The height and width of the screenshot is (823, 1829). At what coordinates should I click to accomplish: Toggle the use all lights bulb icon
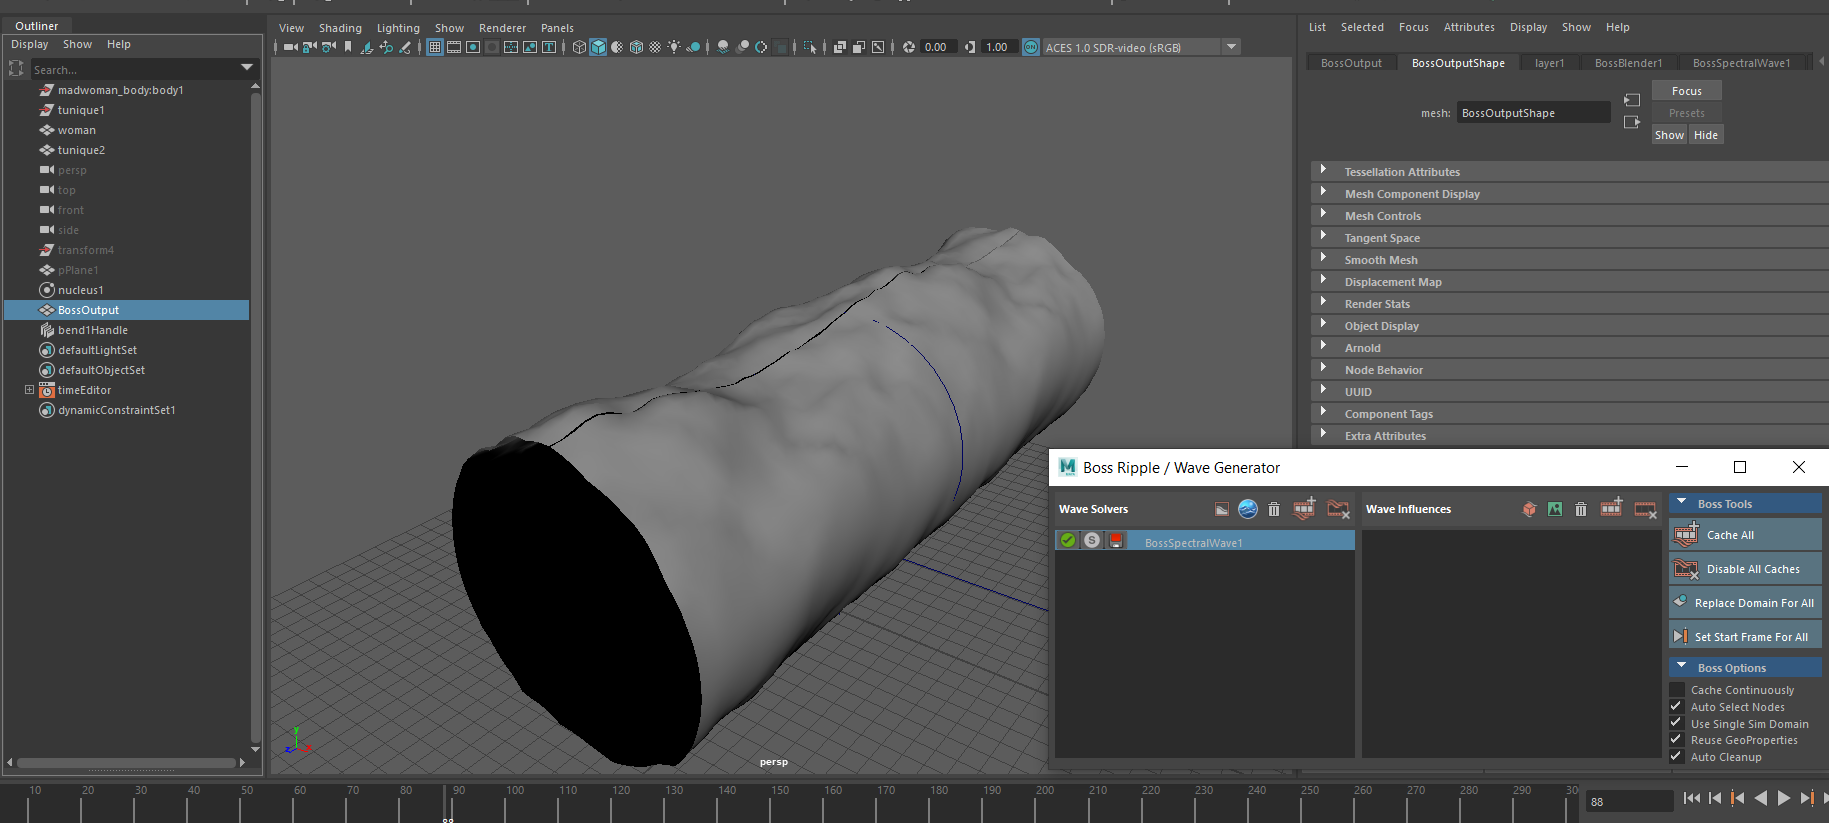tap(674, 47)
